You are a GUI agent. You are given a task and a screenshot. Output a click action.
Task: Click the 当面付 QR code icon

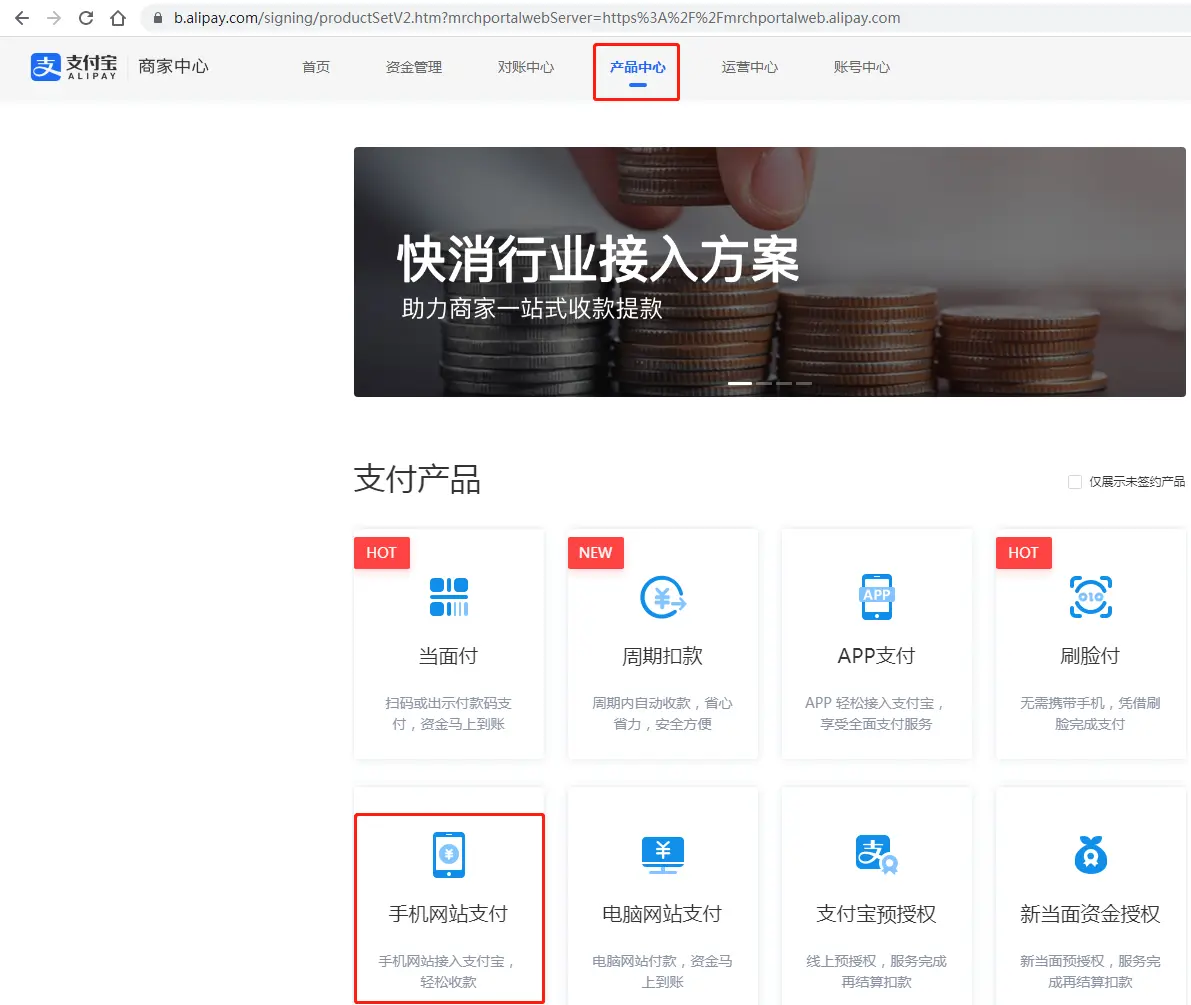point(449,597)
